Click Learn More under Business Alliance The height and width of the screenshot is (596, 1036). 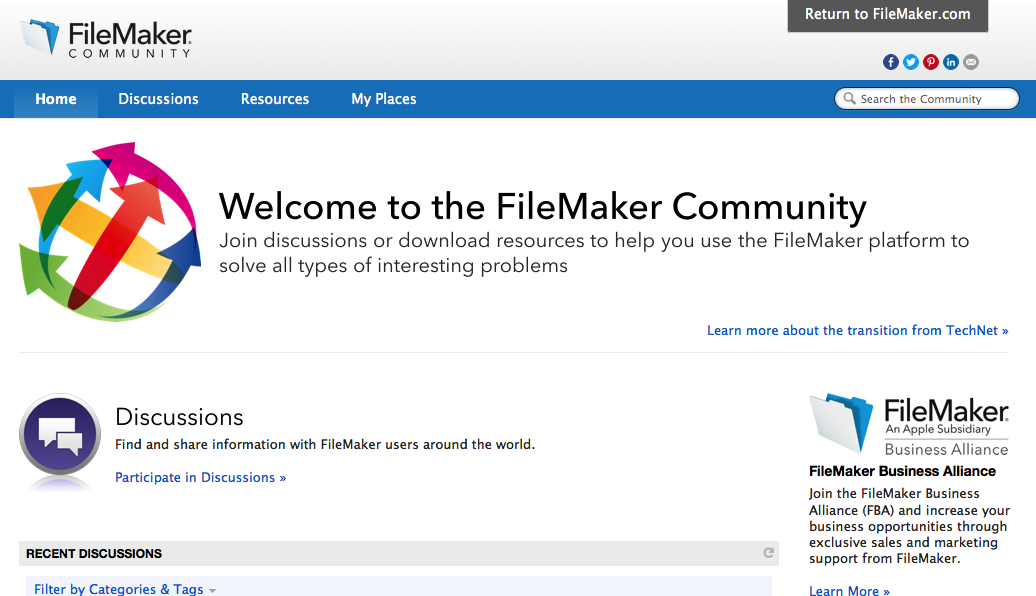849,591
